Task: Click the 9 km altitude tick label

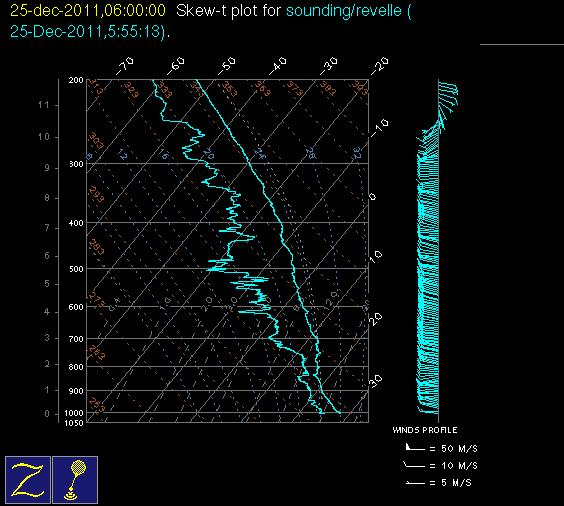Action: pyautogui.click(x=46, y=168)
